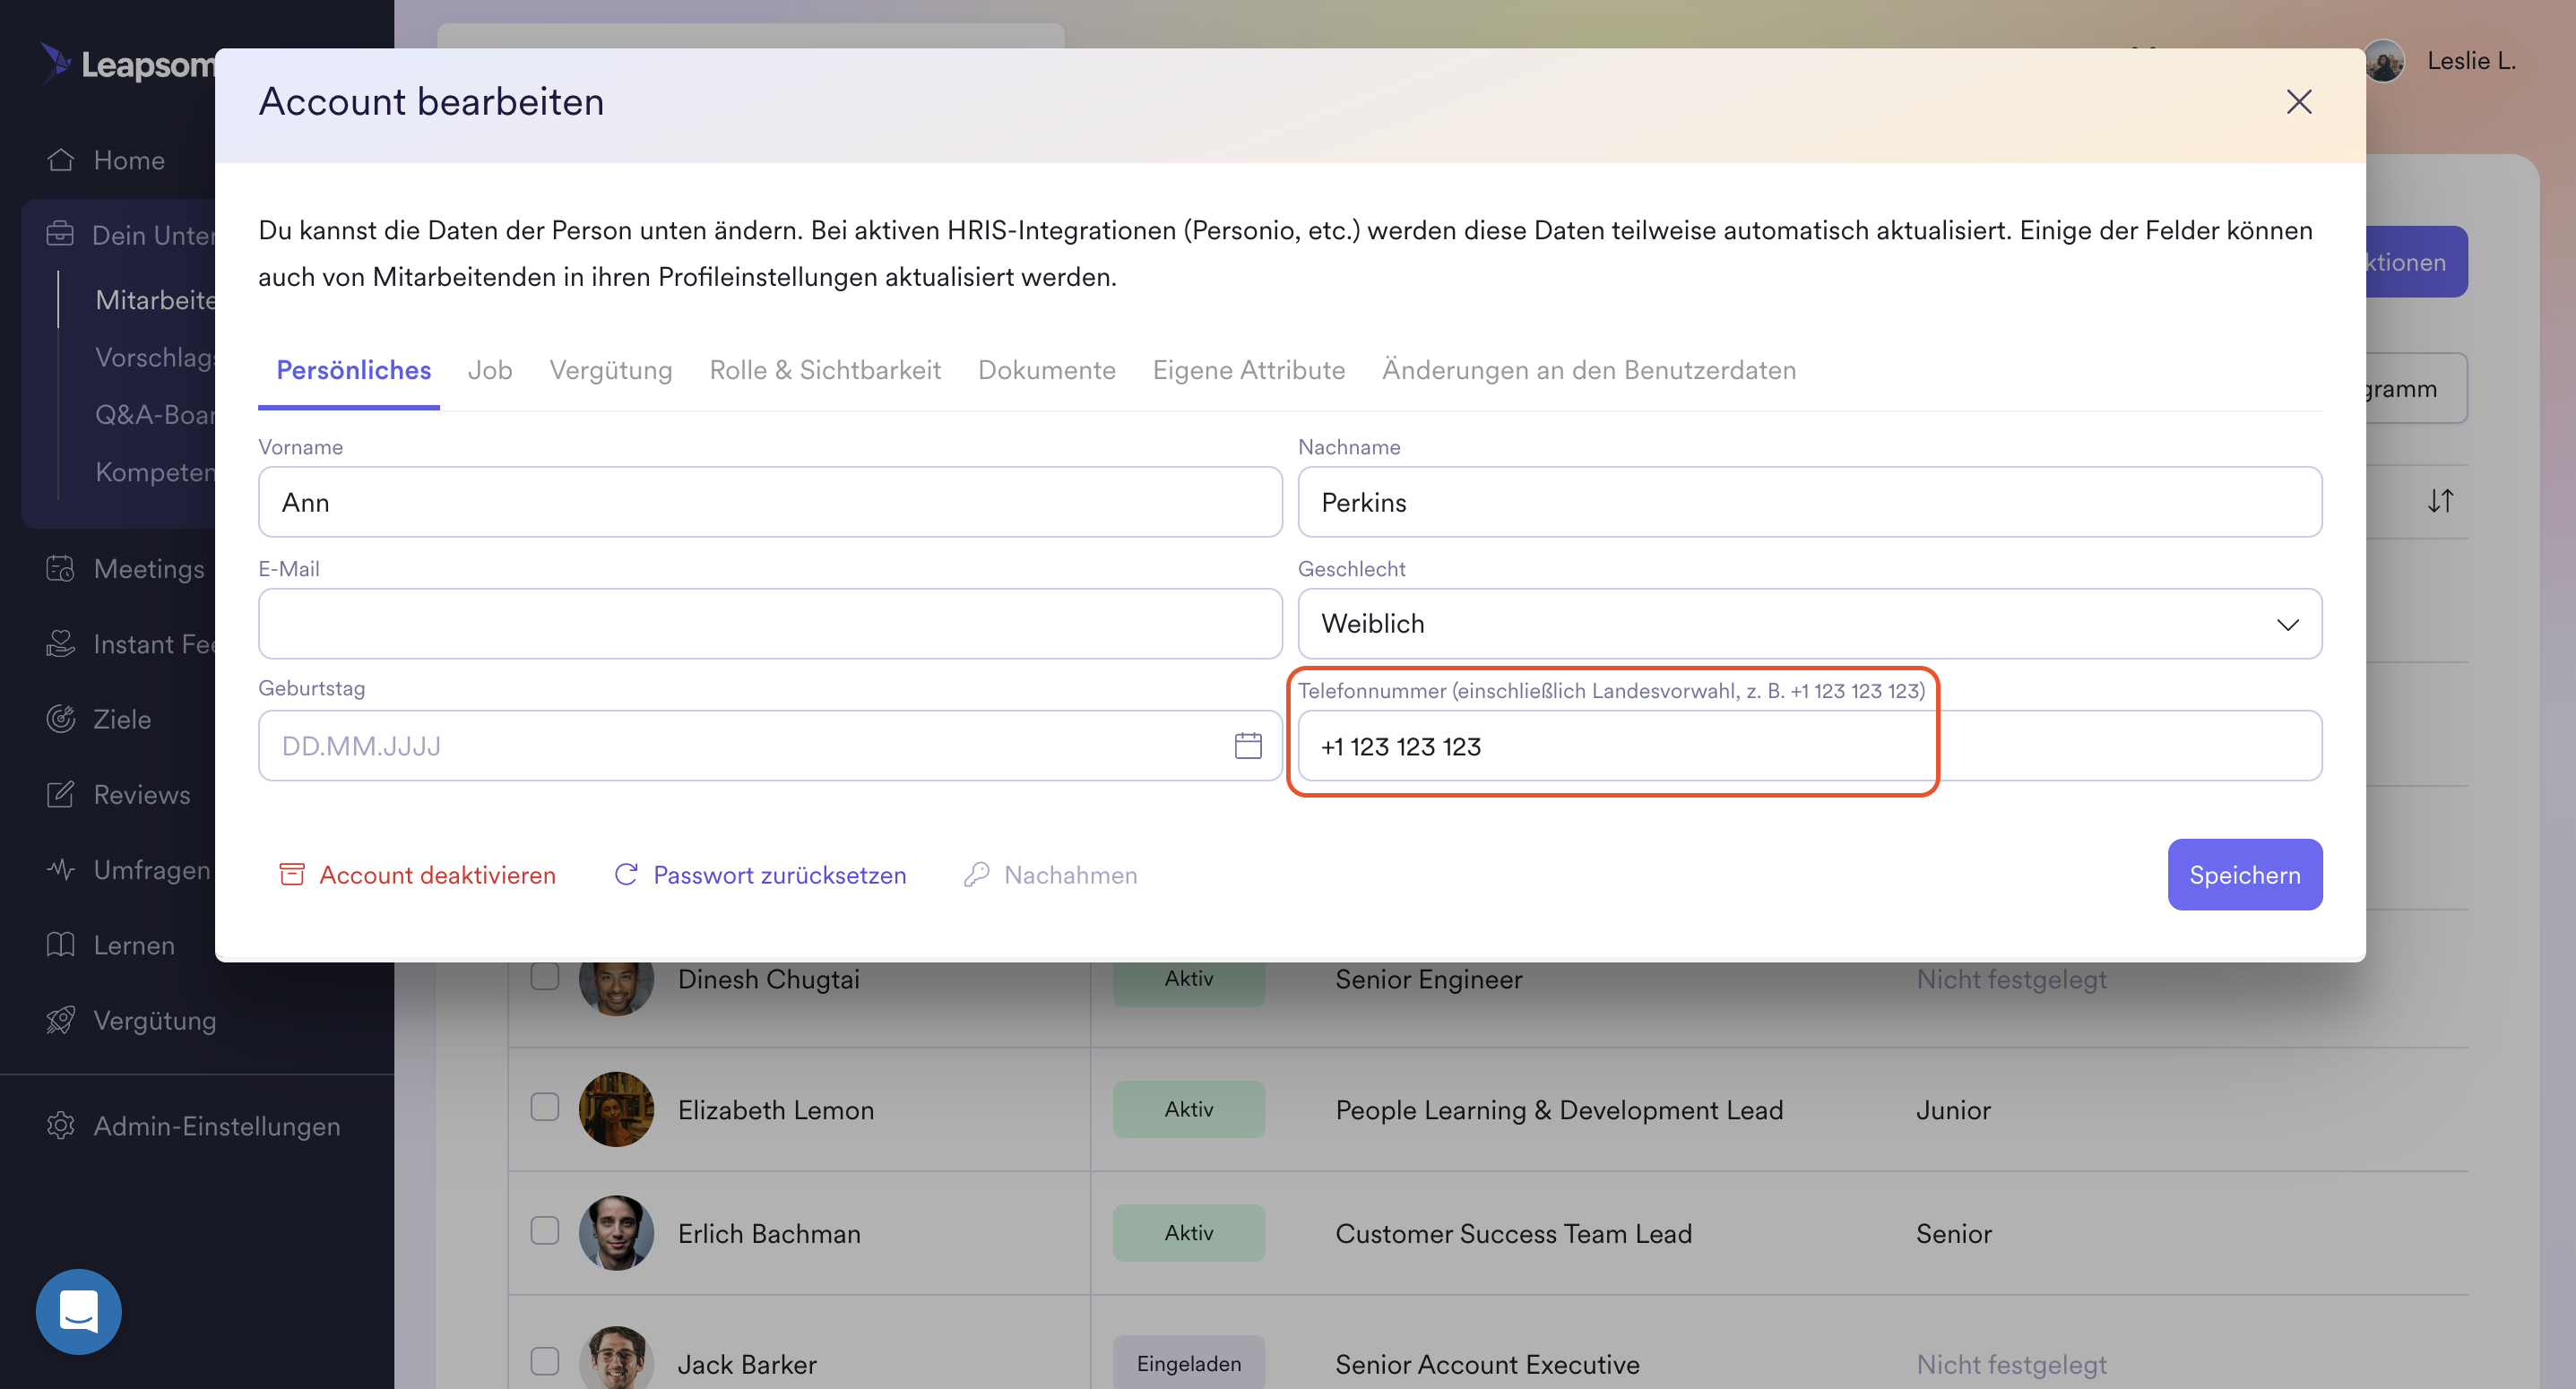Click into the Vorname field containing Ann
The width and height of the screenshot is (2576, 1389).
(x=769, y=502)
